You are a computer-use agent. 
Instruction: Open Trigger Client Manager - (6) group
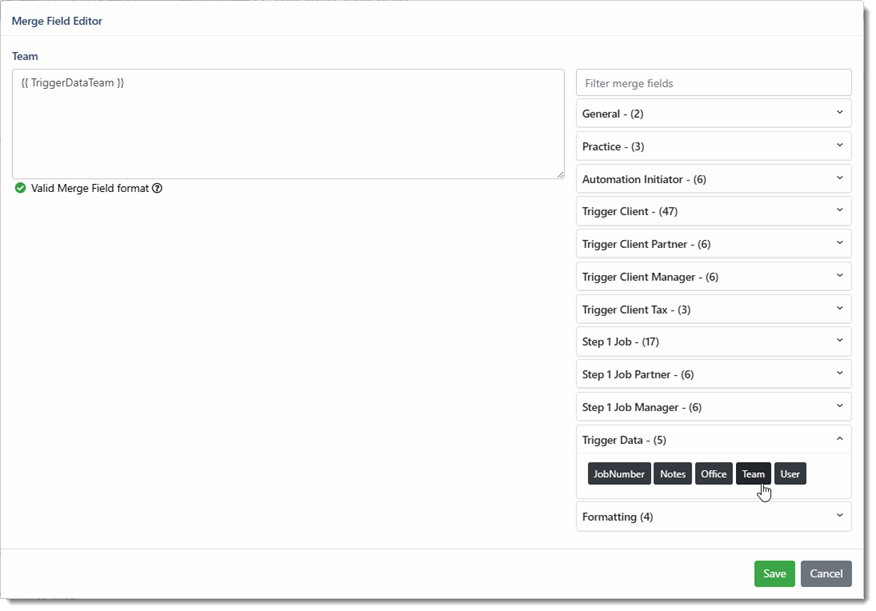(x=713, y=277)
